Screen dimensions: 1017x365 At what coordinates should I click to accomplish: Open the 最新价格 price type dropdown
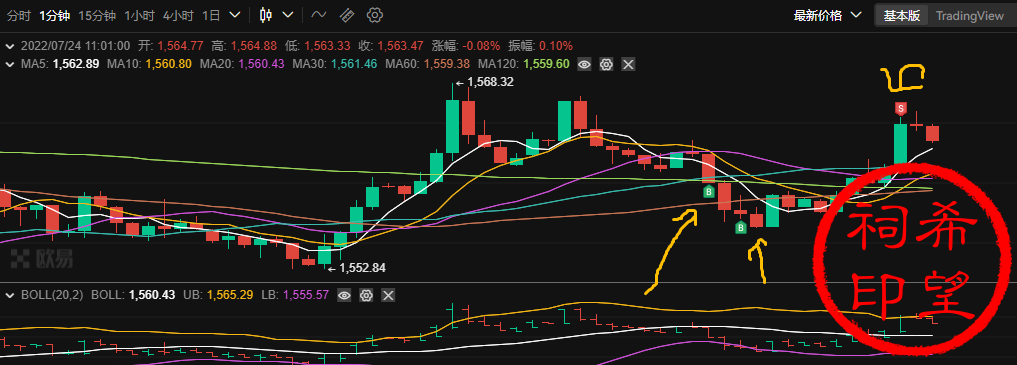click(828, 16)
